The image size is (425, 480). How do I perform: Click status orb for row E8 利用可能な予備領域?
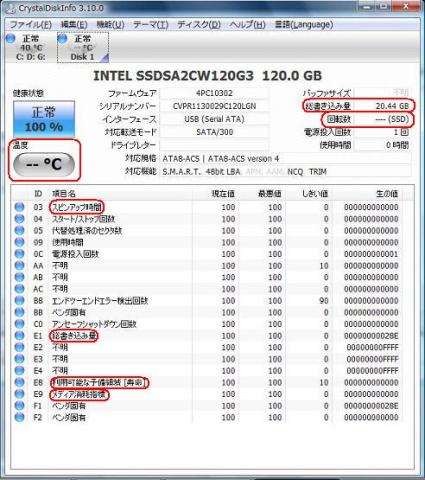pyautogui.click(x=20, y=382)
